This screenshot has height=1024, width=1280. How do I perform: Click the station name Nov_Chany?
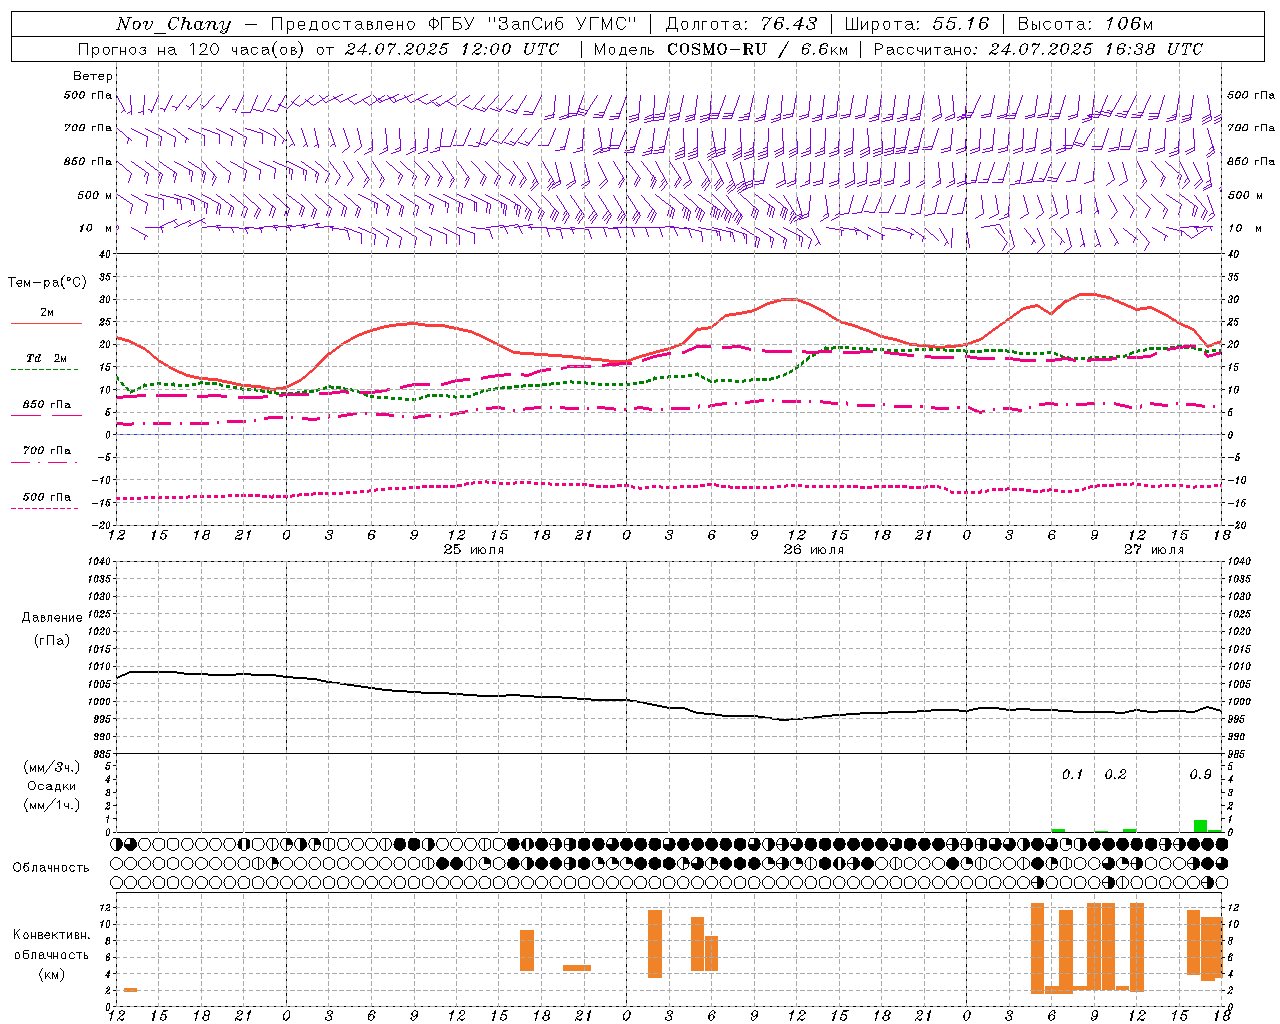point(173,24)
